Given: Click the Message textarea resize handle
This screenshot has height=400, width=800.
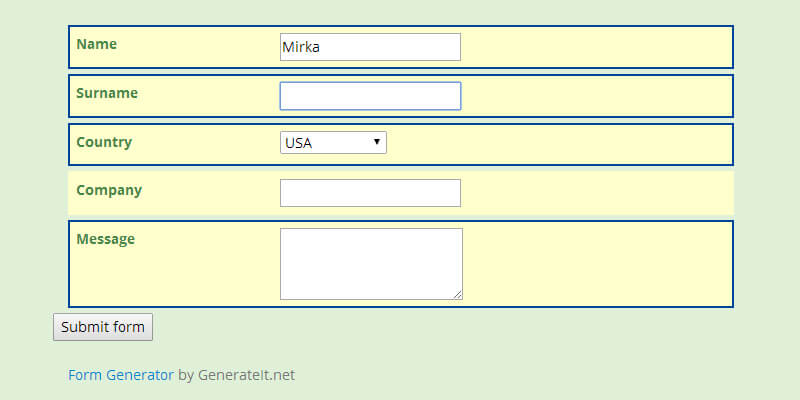Looking at the screenshot, I should [458, 295].
